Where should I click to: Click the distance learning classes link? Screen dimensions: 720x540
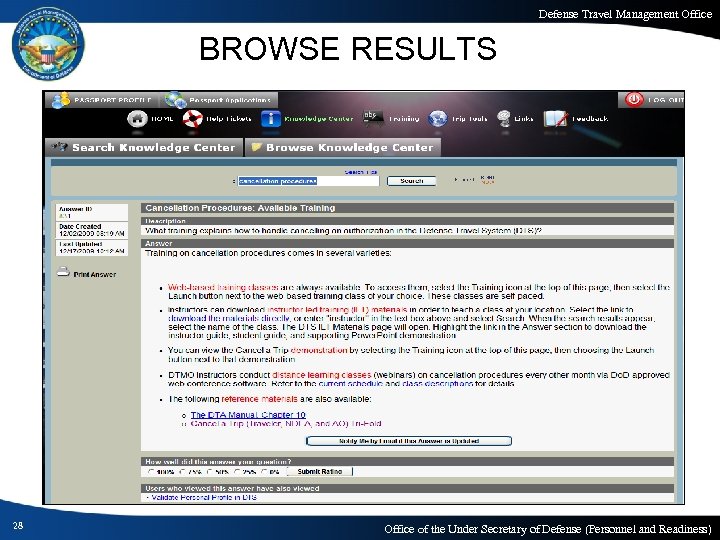[321, 375]
